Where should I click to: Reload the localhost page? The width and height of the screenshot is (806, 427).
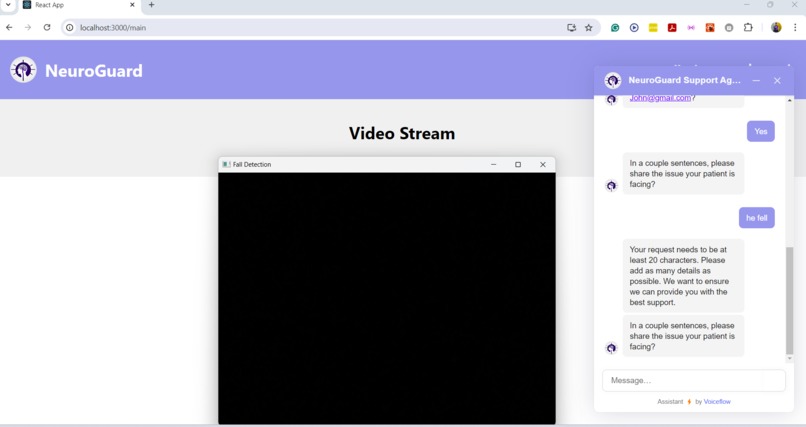pyautogui.click(x=47, y=28)
